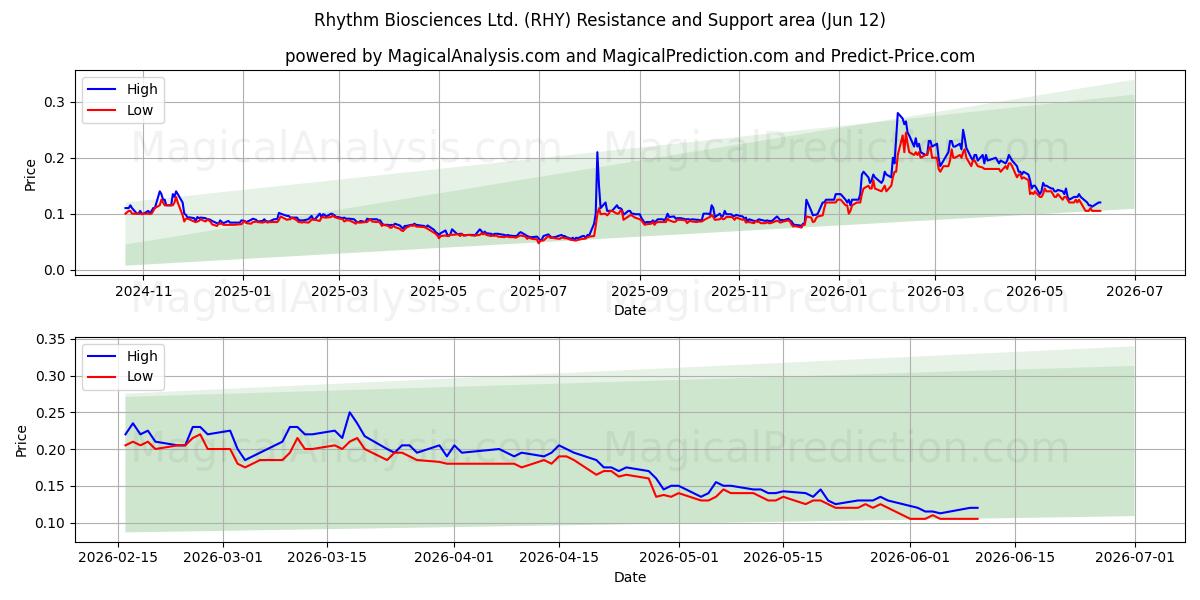Click the '2025-05' x-axis label in top chart

pyautogui.click(x=439, y=290)
